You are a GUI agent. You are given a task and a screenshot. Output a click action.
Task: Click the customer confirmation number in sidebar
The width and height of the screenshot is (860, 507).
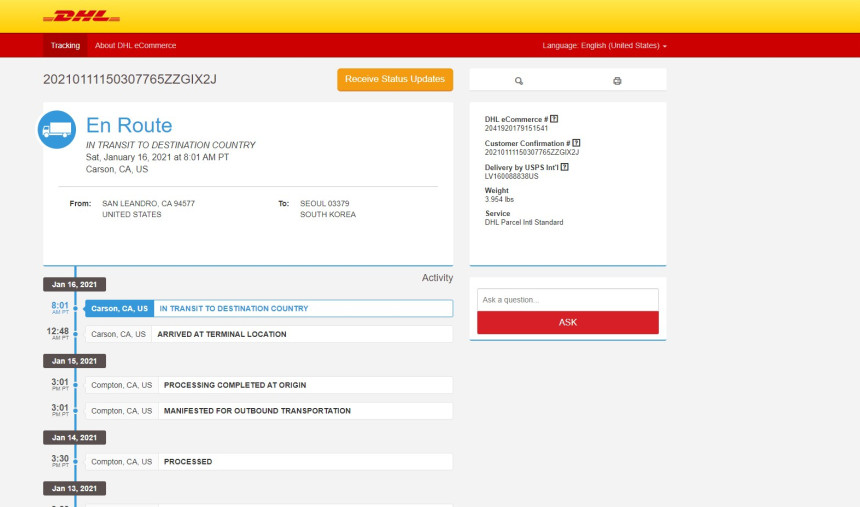click(x=531, y=152)
